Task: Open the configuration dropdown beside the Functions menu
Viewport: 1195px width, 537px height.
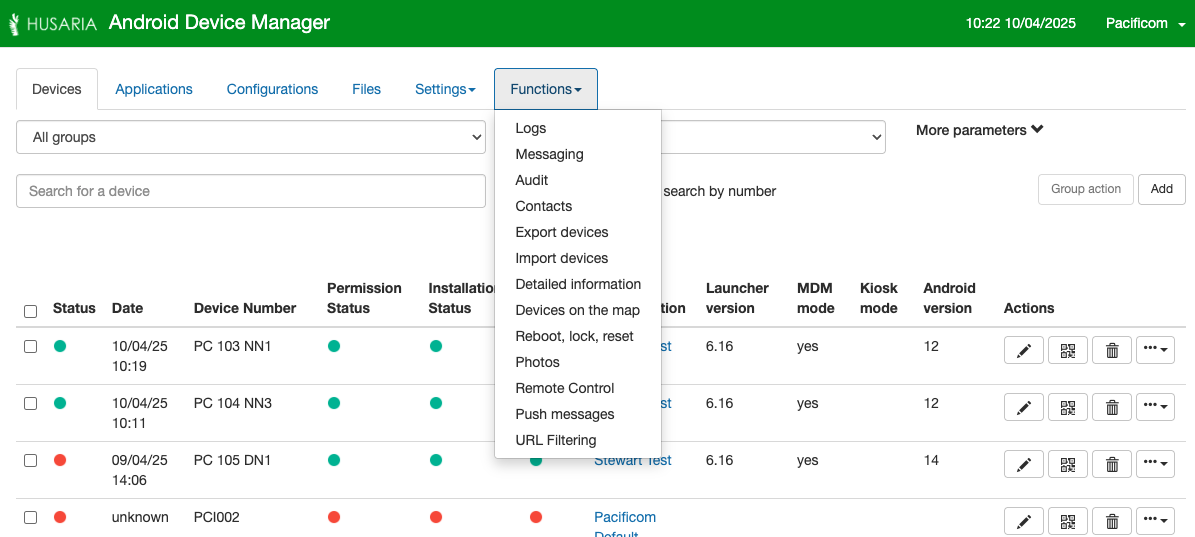Action: point(773,137)
